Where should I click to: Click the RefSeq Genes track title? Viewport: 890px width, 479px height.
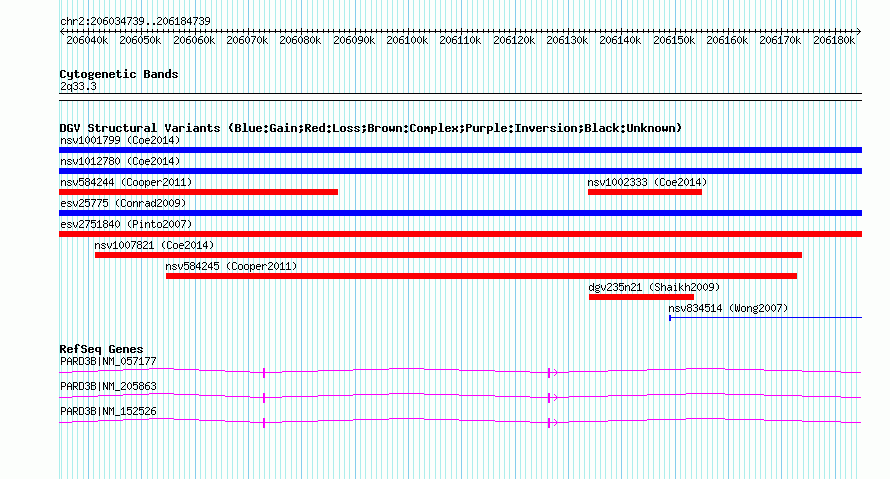[101, 349]
